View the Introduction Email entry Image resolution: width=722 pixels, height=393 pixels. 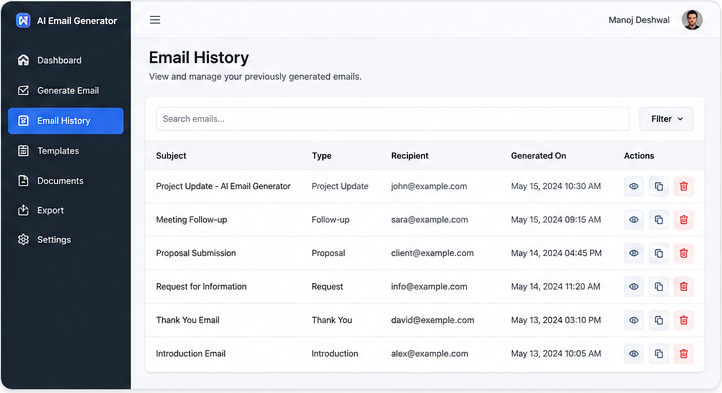[x=634, y=353]
